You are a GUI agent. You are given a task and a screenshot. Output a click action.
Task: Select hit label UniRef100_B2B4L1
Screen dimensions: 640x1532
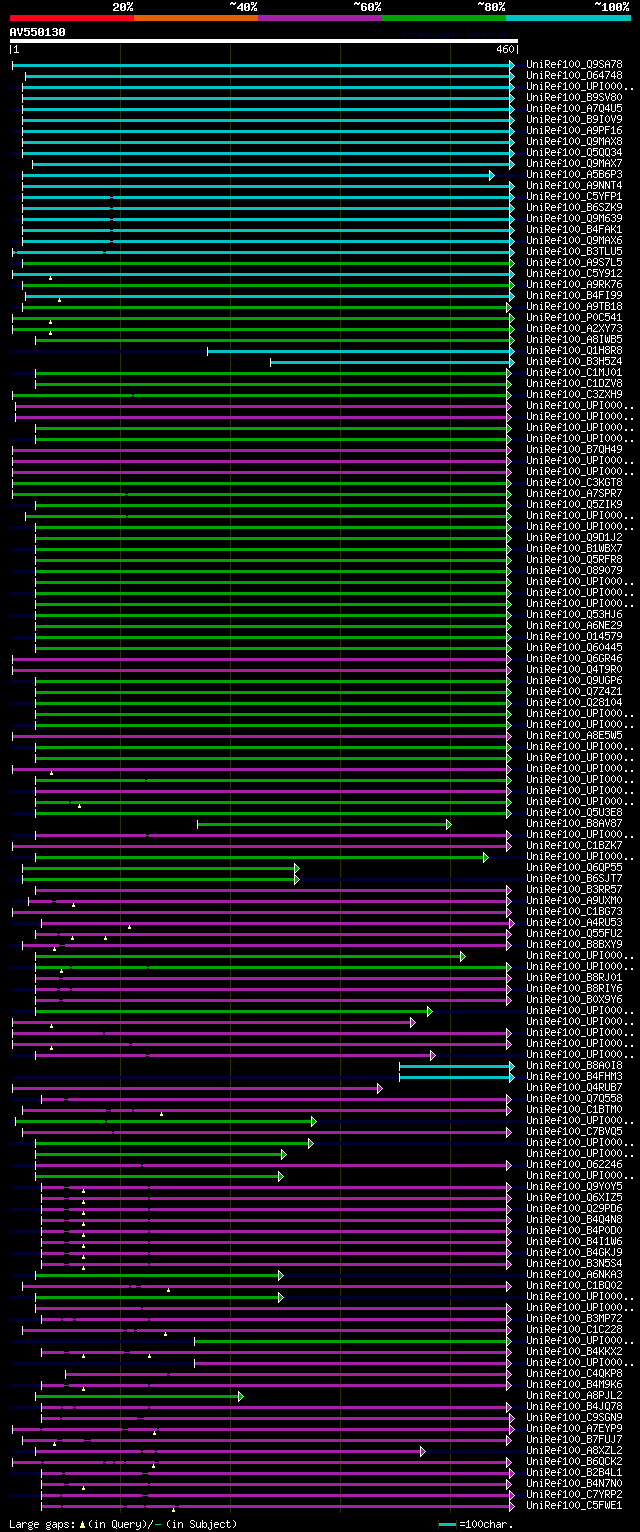[574, 1472]
